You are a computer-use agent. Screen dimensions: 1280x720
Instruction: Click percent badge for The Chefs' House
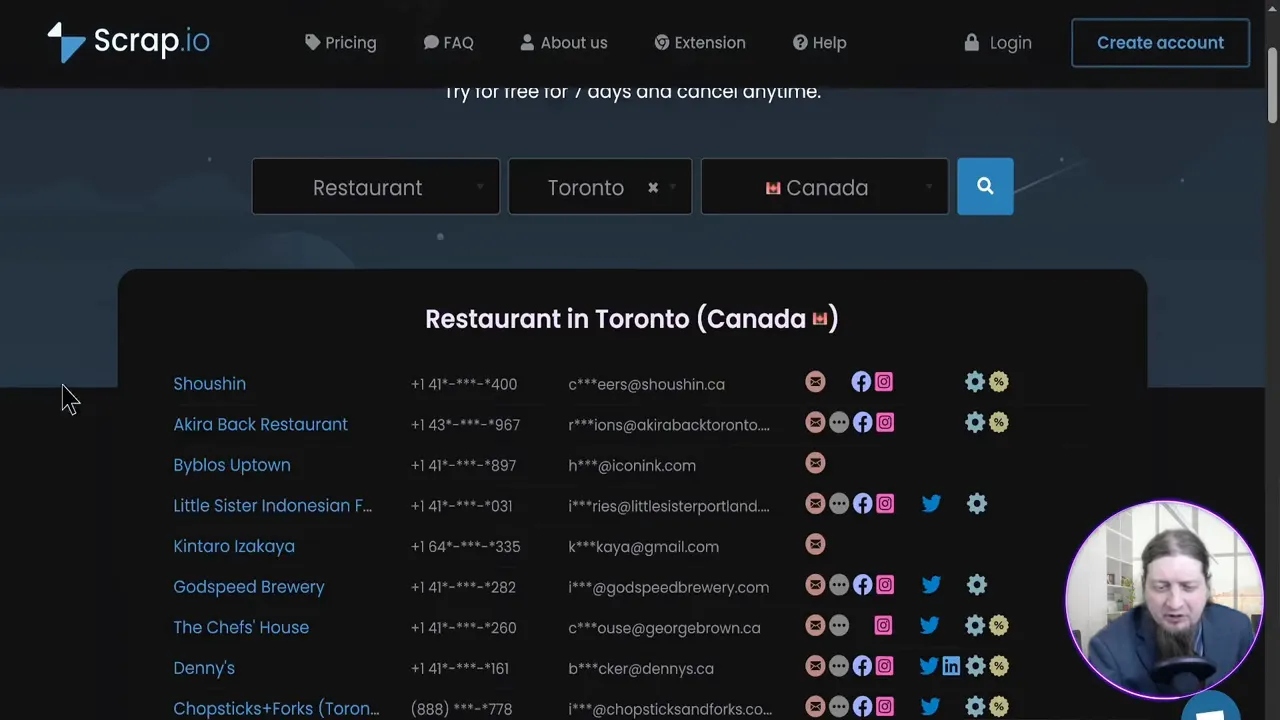[998, 626]
